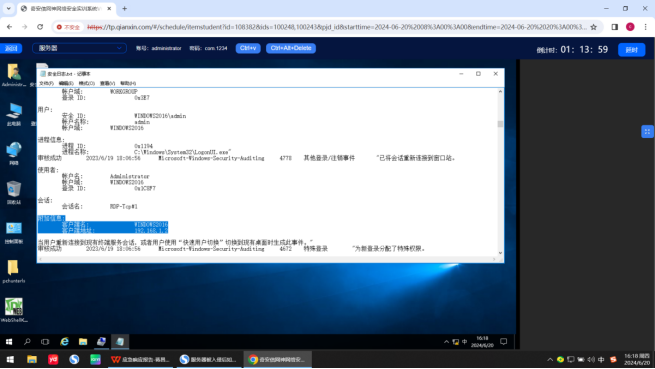
Task: Click the 帐户名 Administrator line in Notepad
Action: 106,176
